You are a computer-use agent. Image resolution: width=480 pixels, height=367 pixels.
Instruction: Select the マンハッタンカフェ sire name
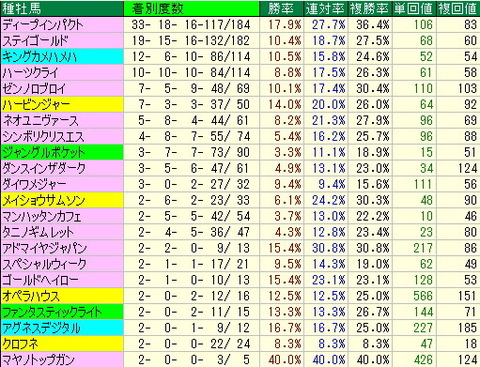[42, 216]
